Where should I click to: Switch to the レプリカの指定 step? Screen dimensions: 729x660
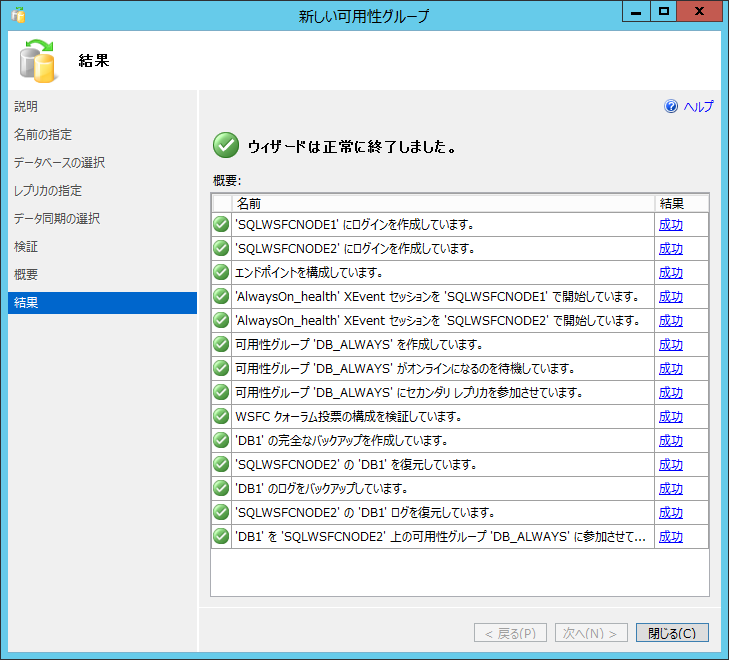coord(48,191)
